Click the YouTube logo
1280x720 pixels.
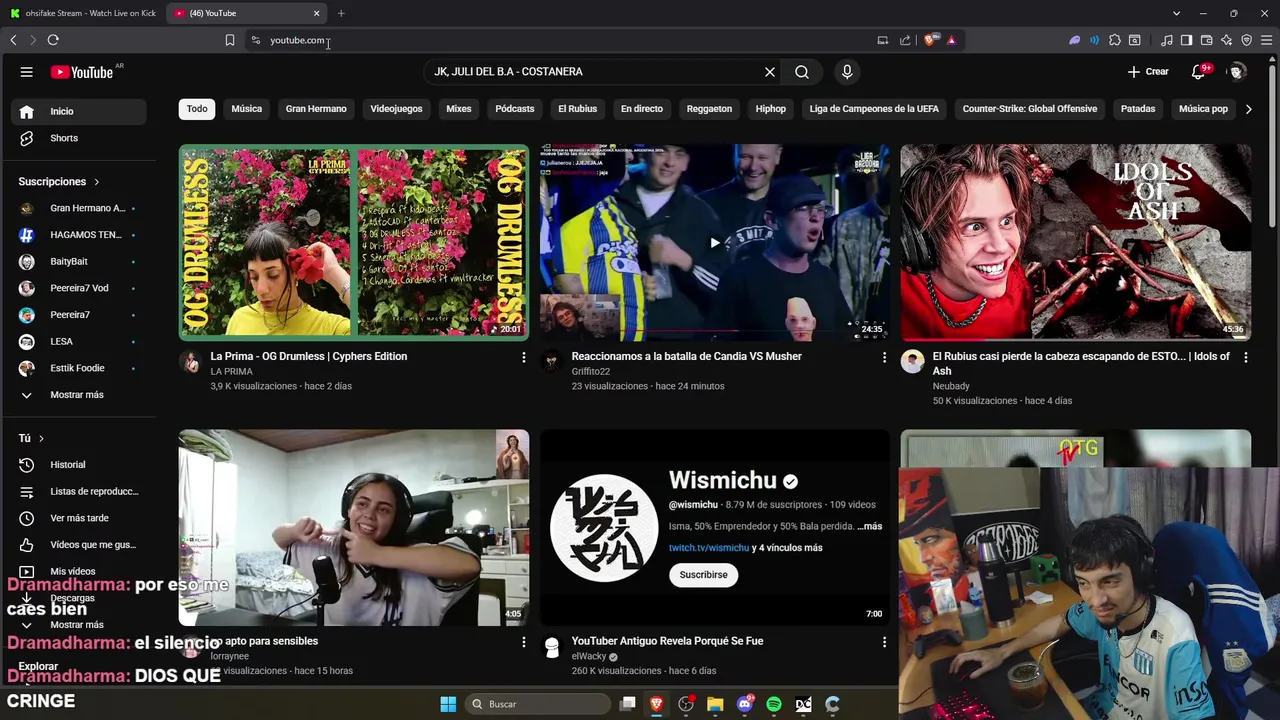click(82, 72)
